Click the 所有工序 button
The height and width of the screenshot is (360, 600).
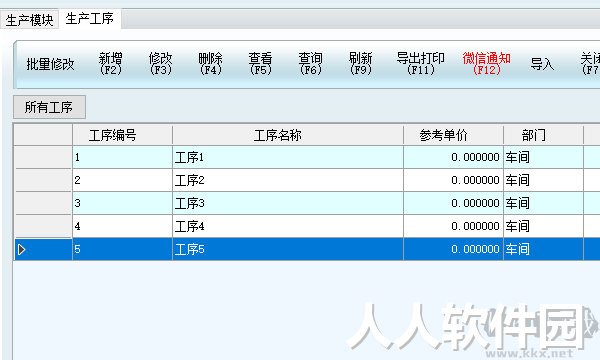click(x=49, y=107)
